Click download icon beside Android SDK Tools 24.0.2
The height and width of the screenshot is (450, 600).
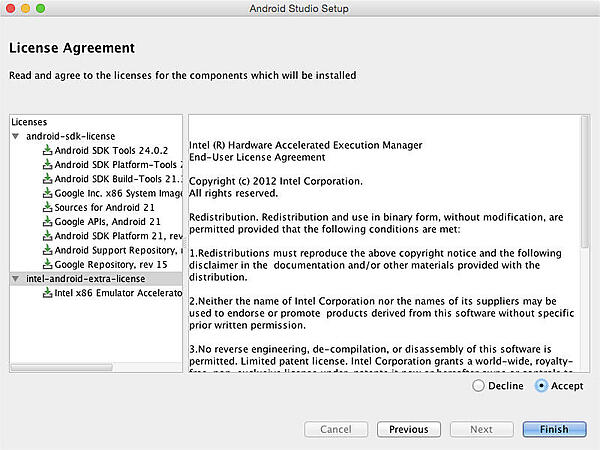pyautogui.click(x=47, y=150)
